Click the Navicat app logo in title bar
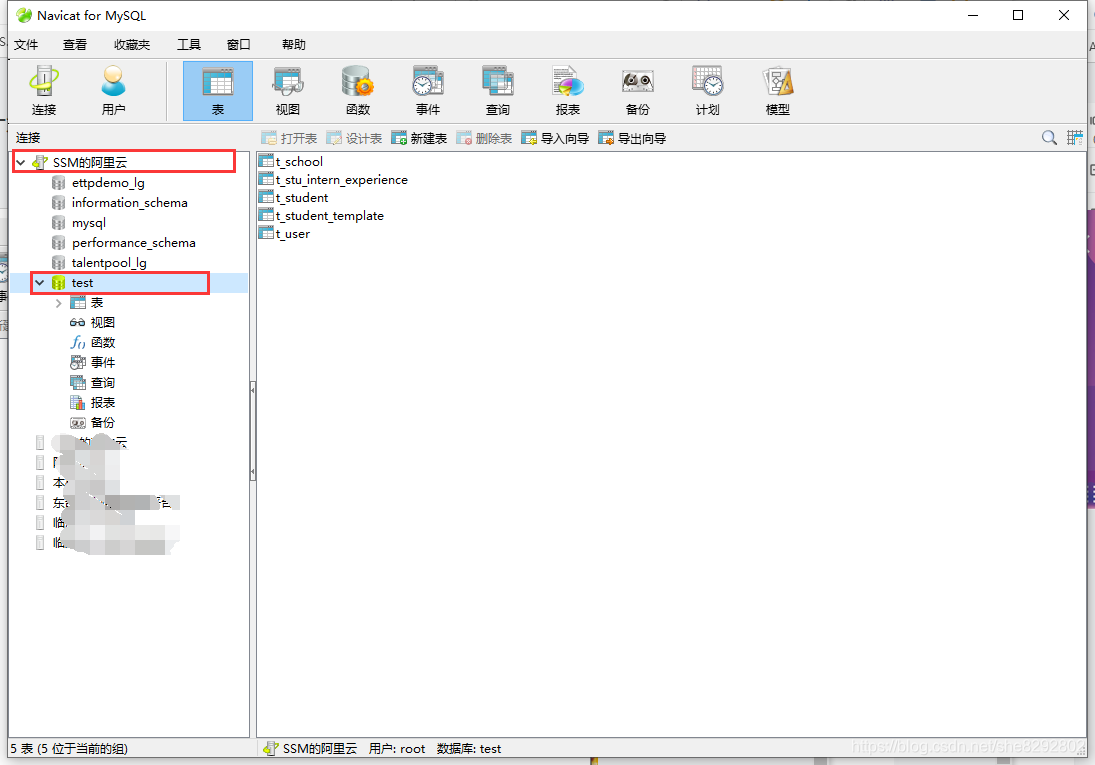The height and width of the screenshot is (765, 1095). pos(24,15)
